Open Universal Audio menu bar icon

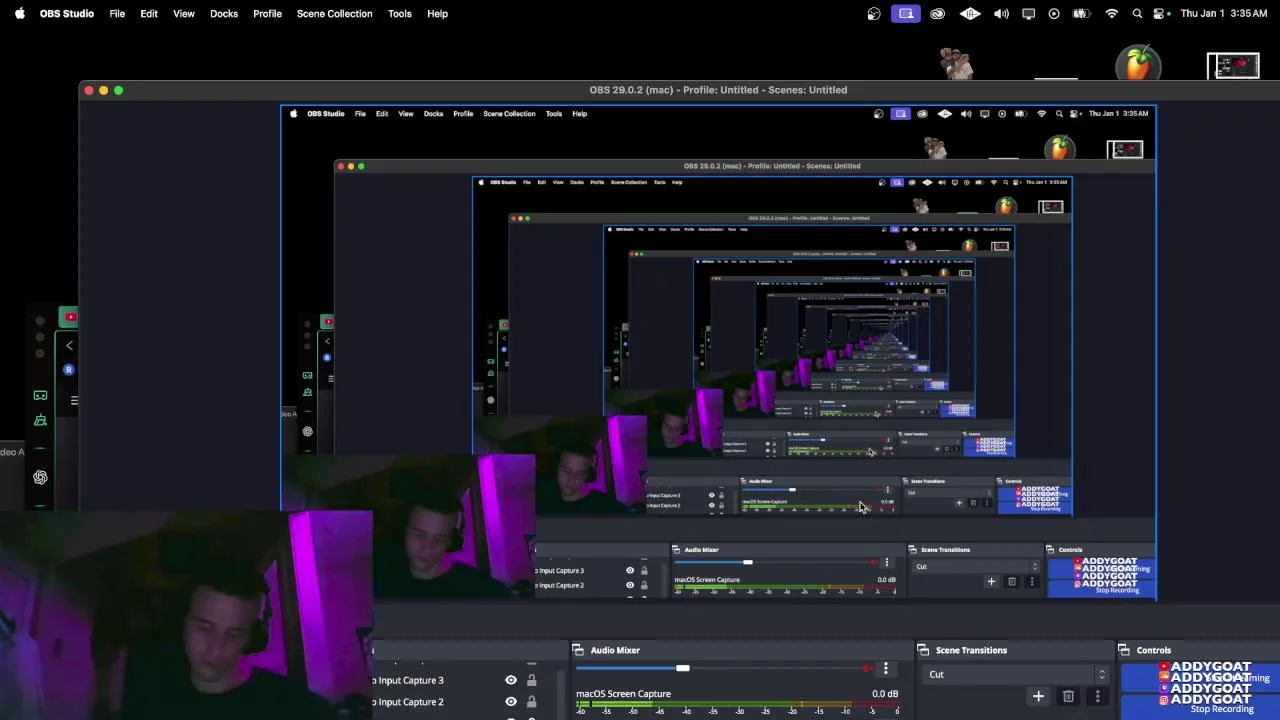[x=970, y=14]
